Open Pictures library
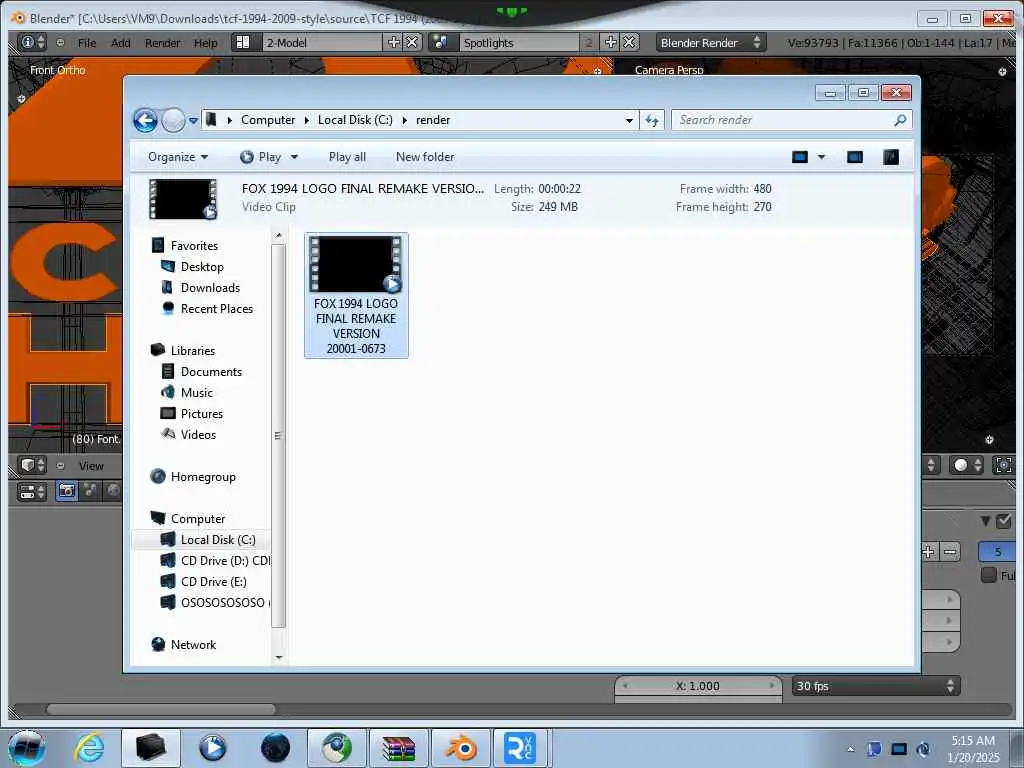This screenshot has height=768, width=1024. (202, 413)
